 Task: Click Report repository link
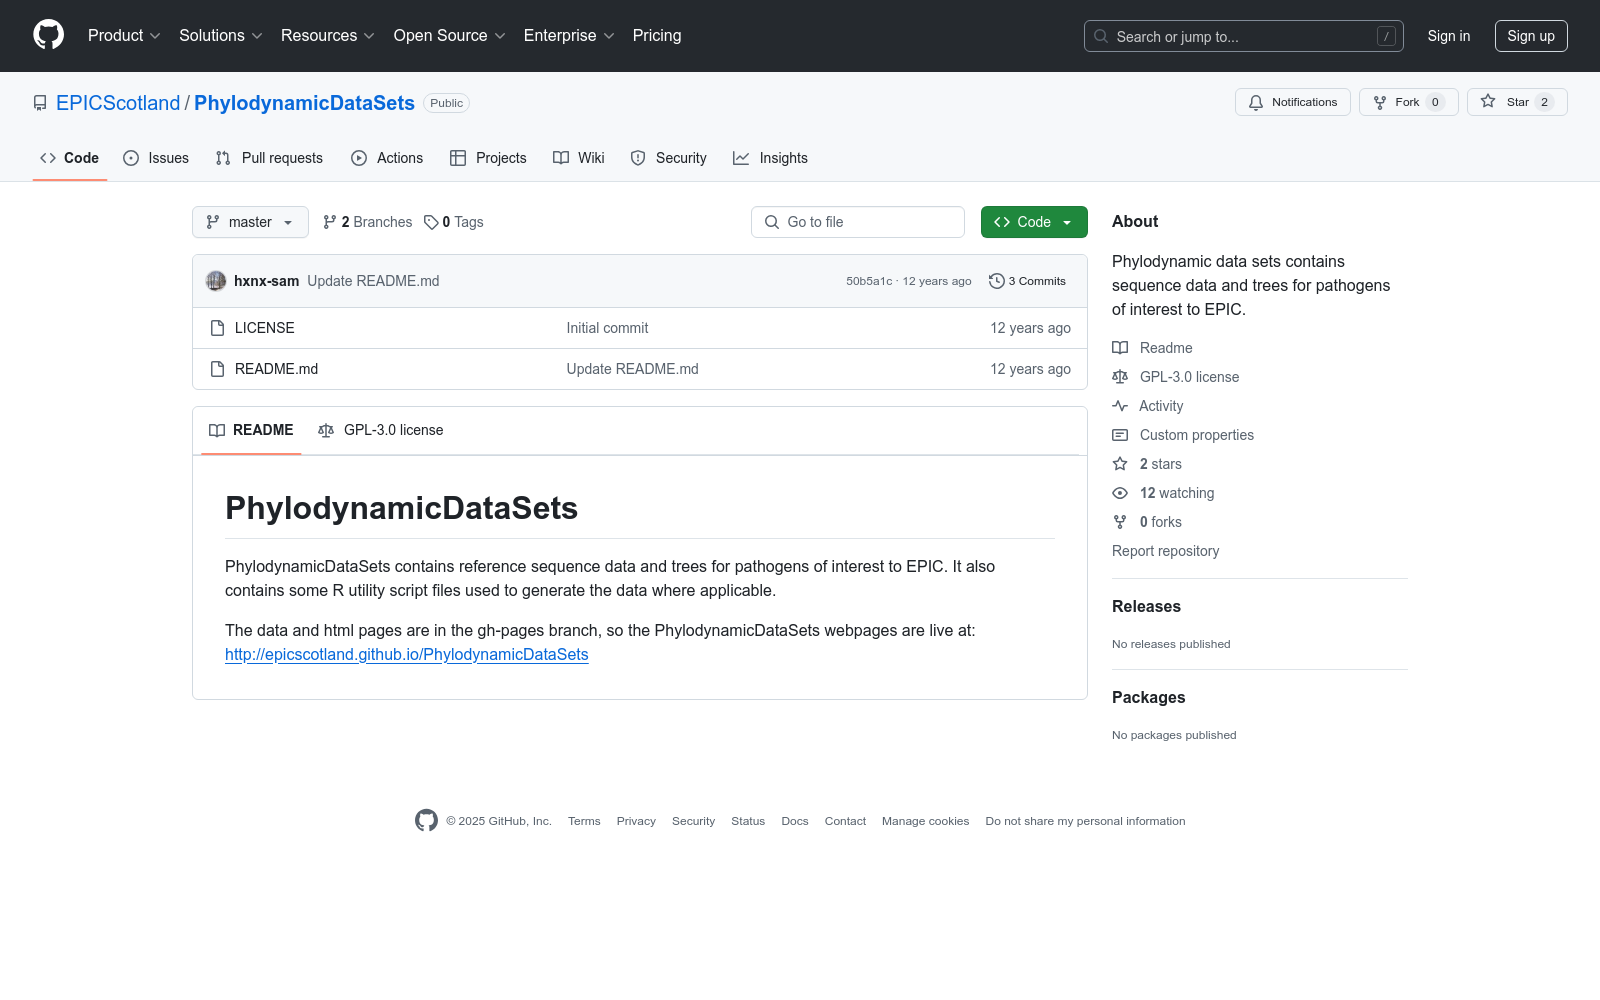coord(1165,551)
